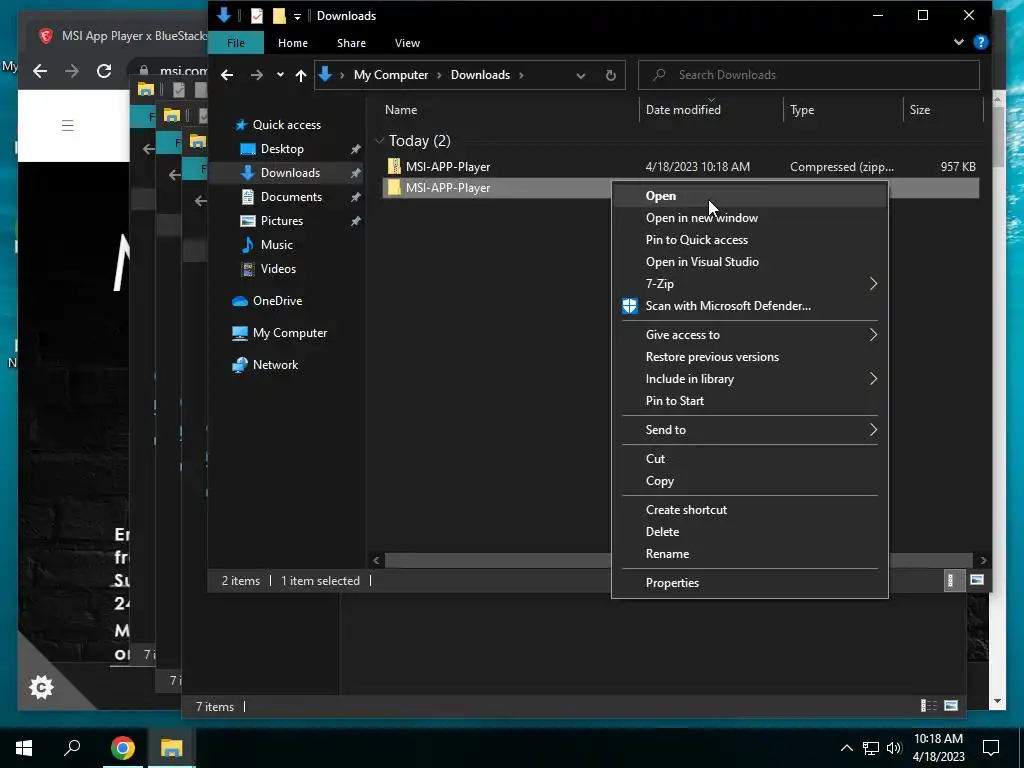Open Downloads in the navigation pane

coord(290,173)
